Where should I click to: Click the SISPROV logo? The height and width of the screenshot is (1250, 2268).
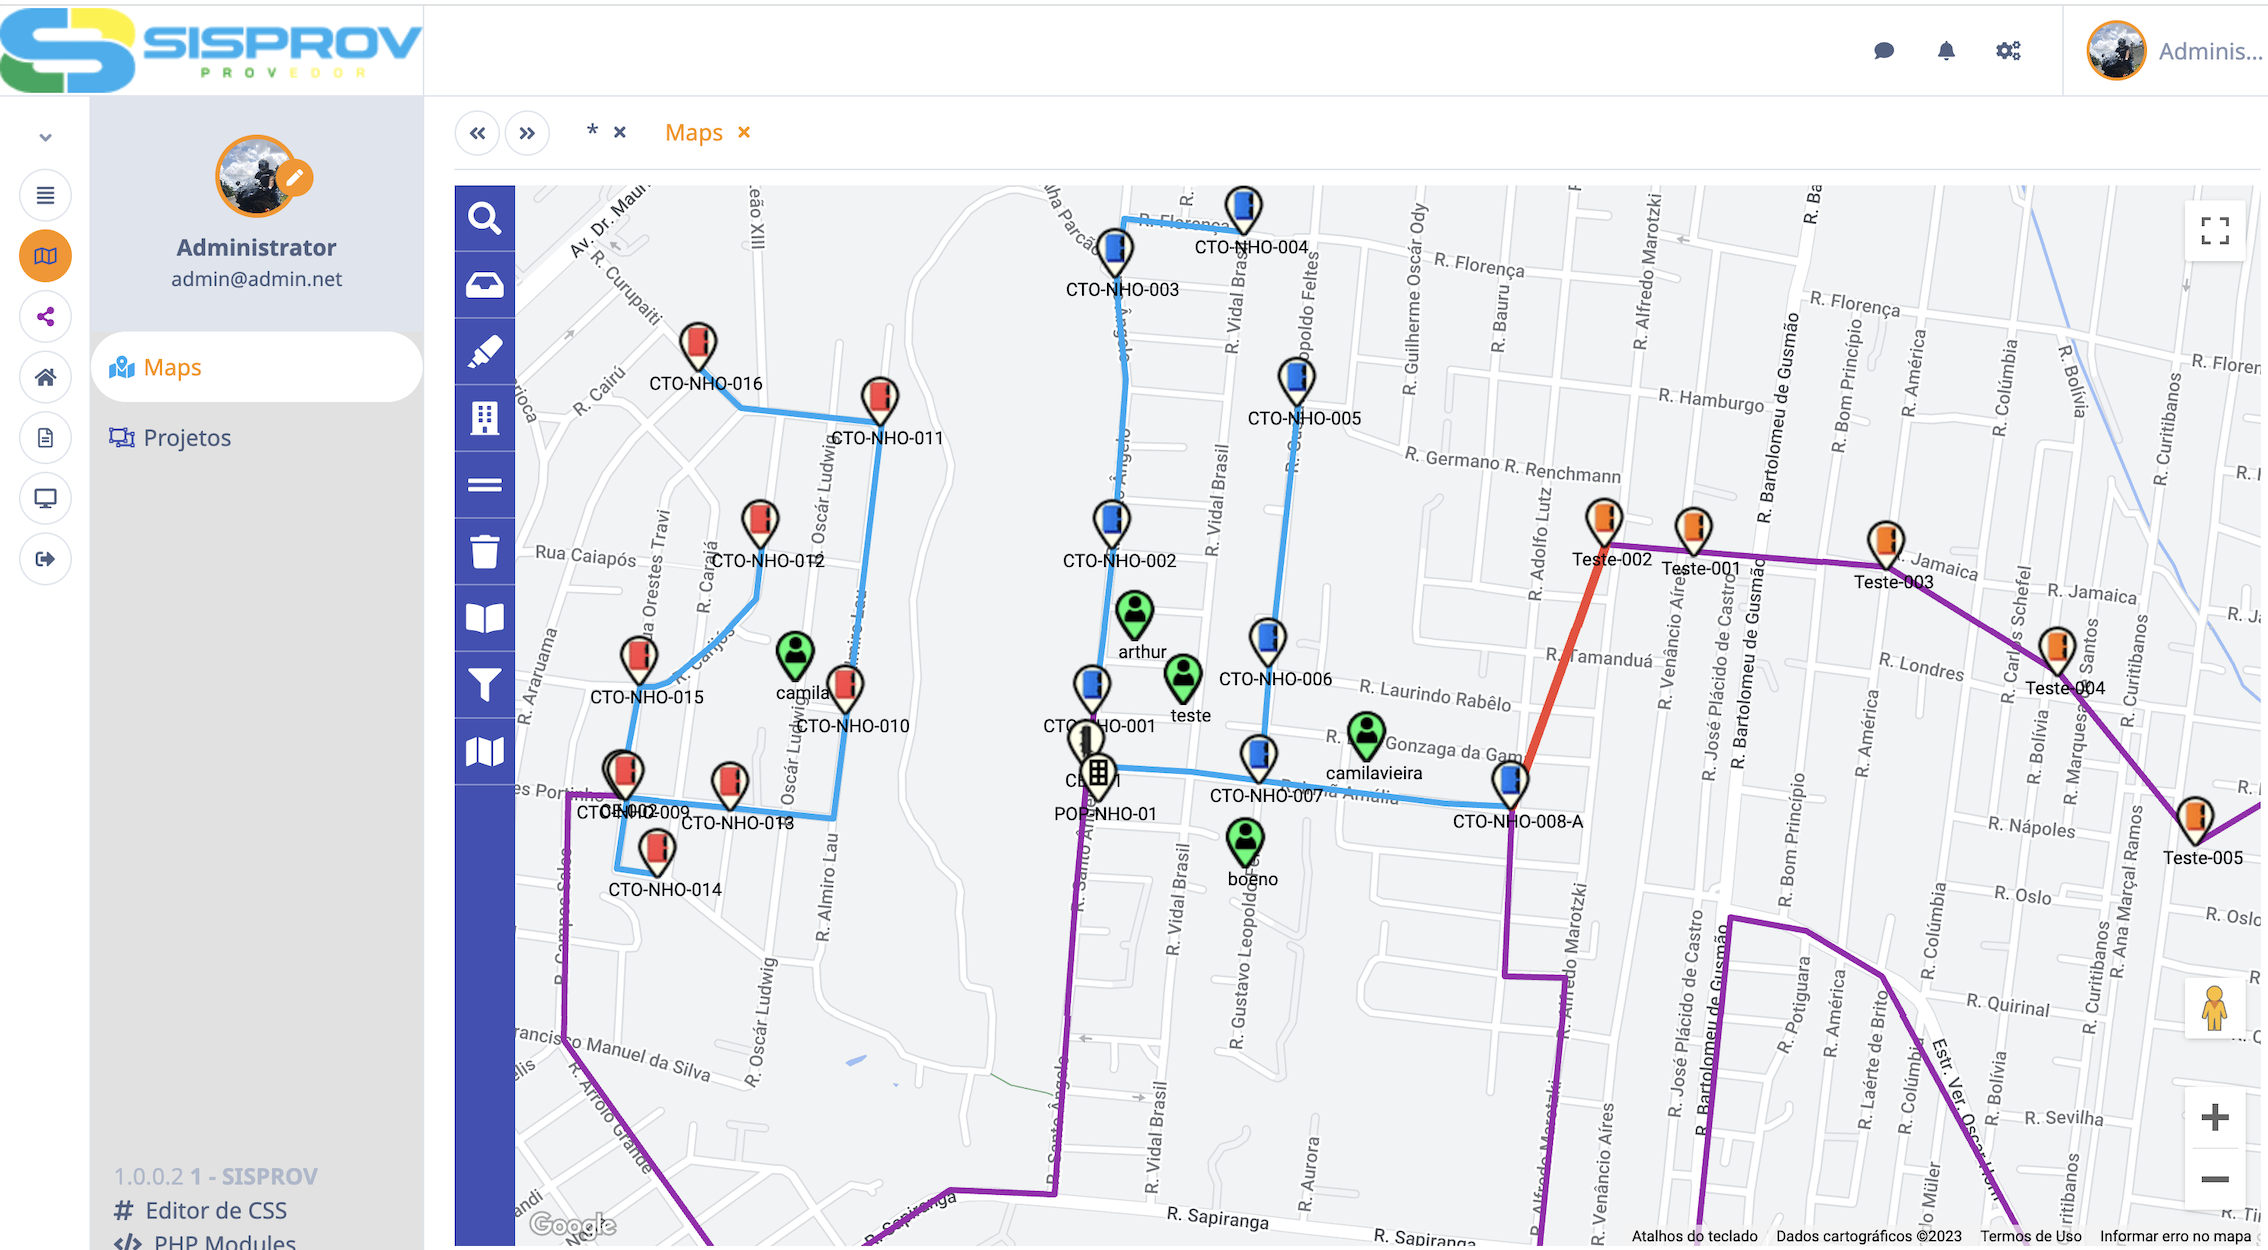point(211,50)
